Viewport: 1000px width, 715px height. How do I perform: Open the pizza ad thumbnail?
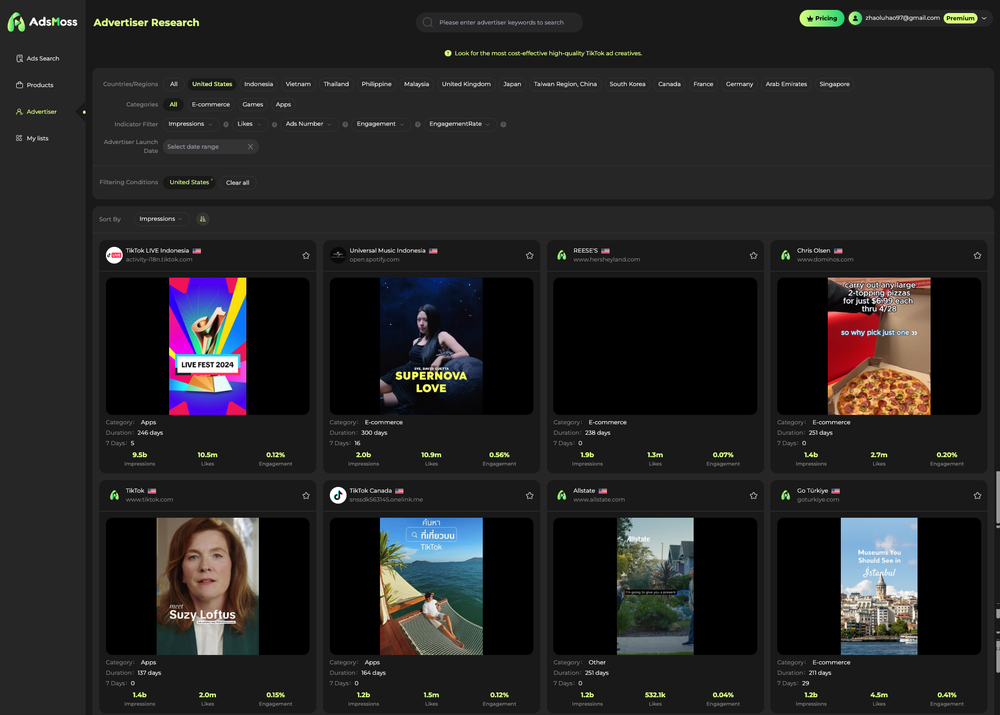(879, 346)
